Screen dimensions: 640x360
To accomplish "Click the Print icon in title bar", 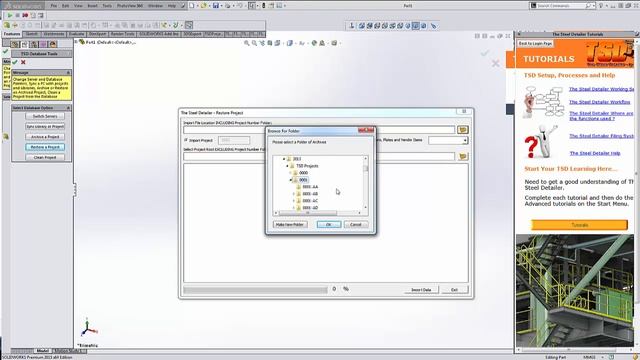I will (x=228, y=6).
